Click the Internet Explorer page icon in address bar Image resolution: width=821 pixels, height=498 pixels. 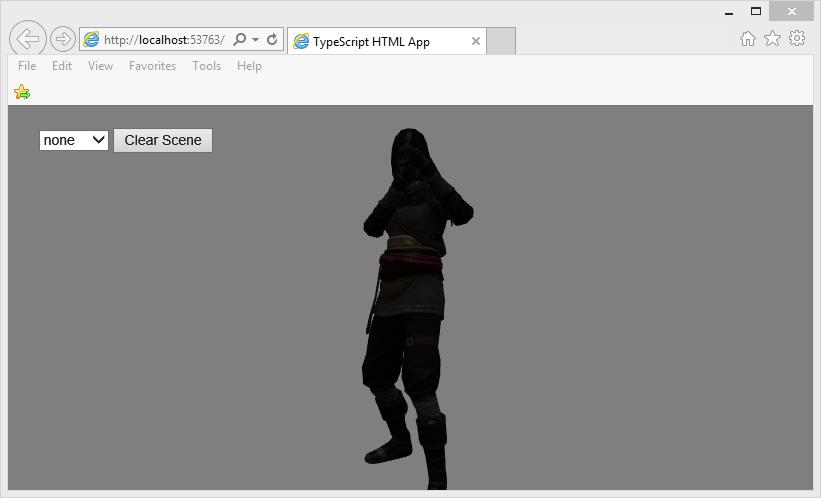click(x=91, y=39)
